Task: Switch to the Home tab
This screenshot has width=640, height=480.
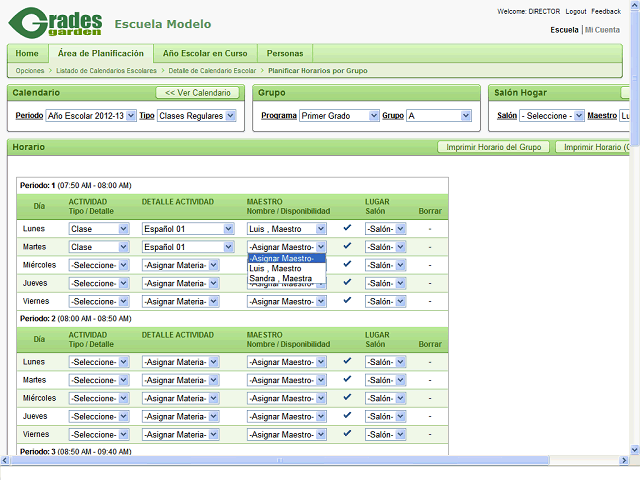Action: tap(27, 53)
